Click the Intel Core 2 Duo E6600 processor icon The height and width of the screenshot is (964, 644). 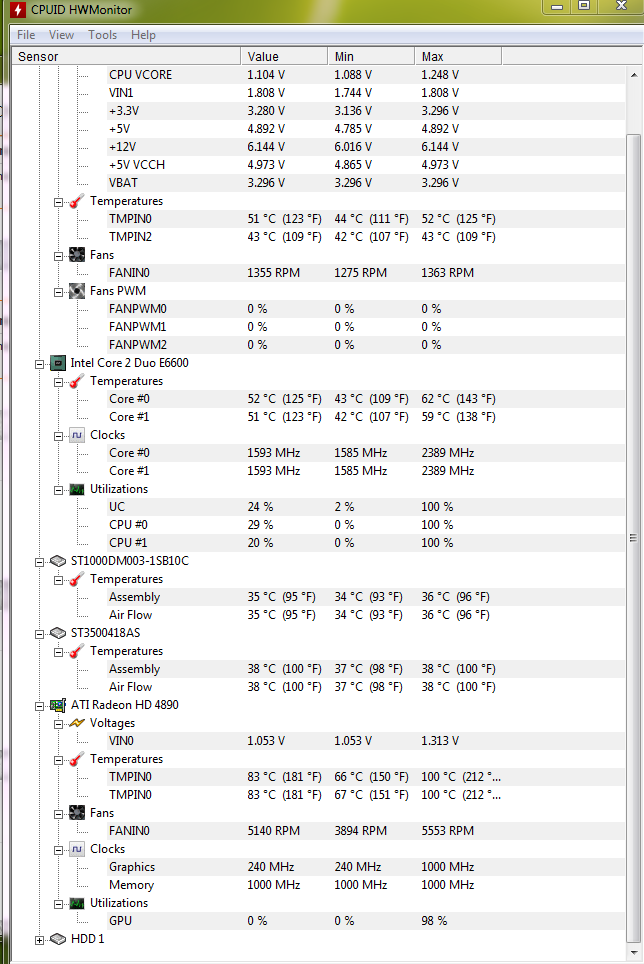point(58,363)
